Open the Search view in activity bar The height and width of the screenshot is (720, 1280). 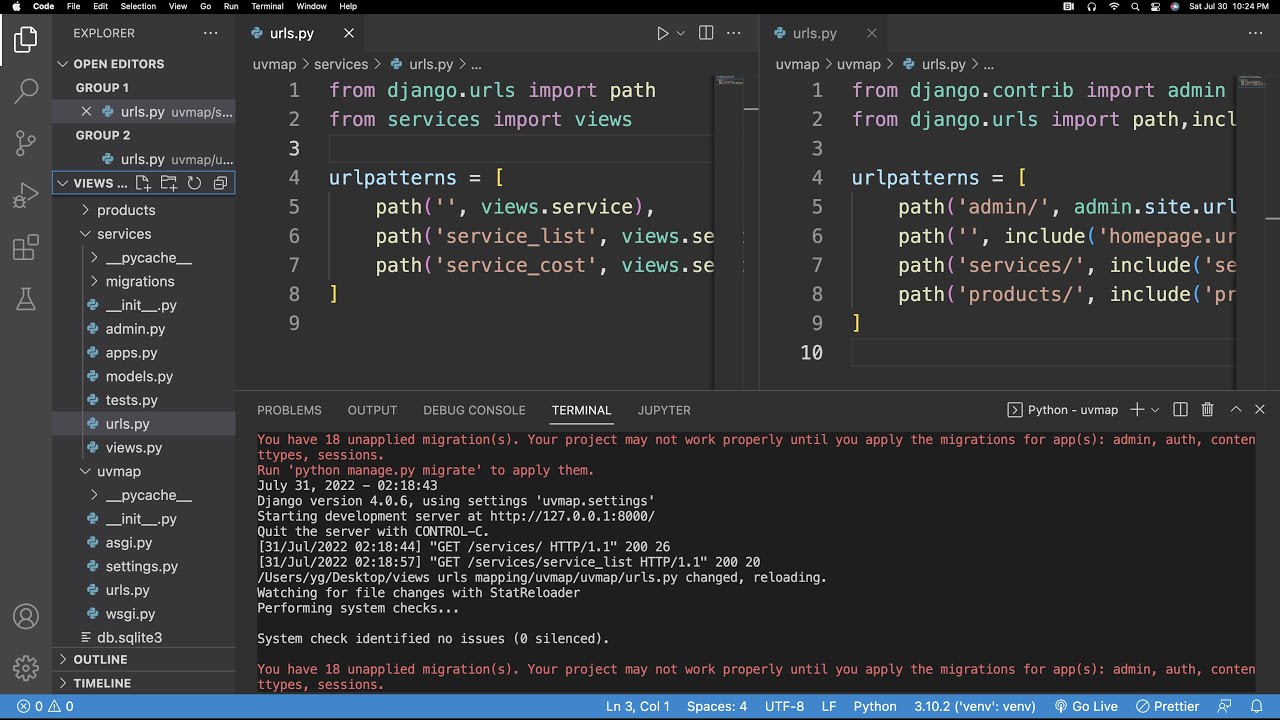(x=26, y=92)
